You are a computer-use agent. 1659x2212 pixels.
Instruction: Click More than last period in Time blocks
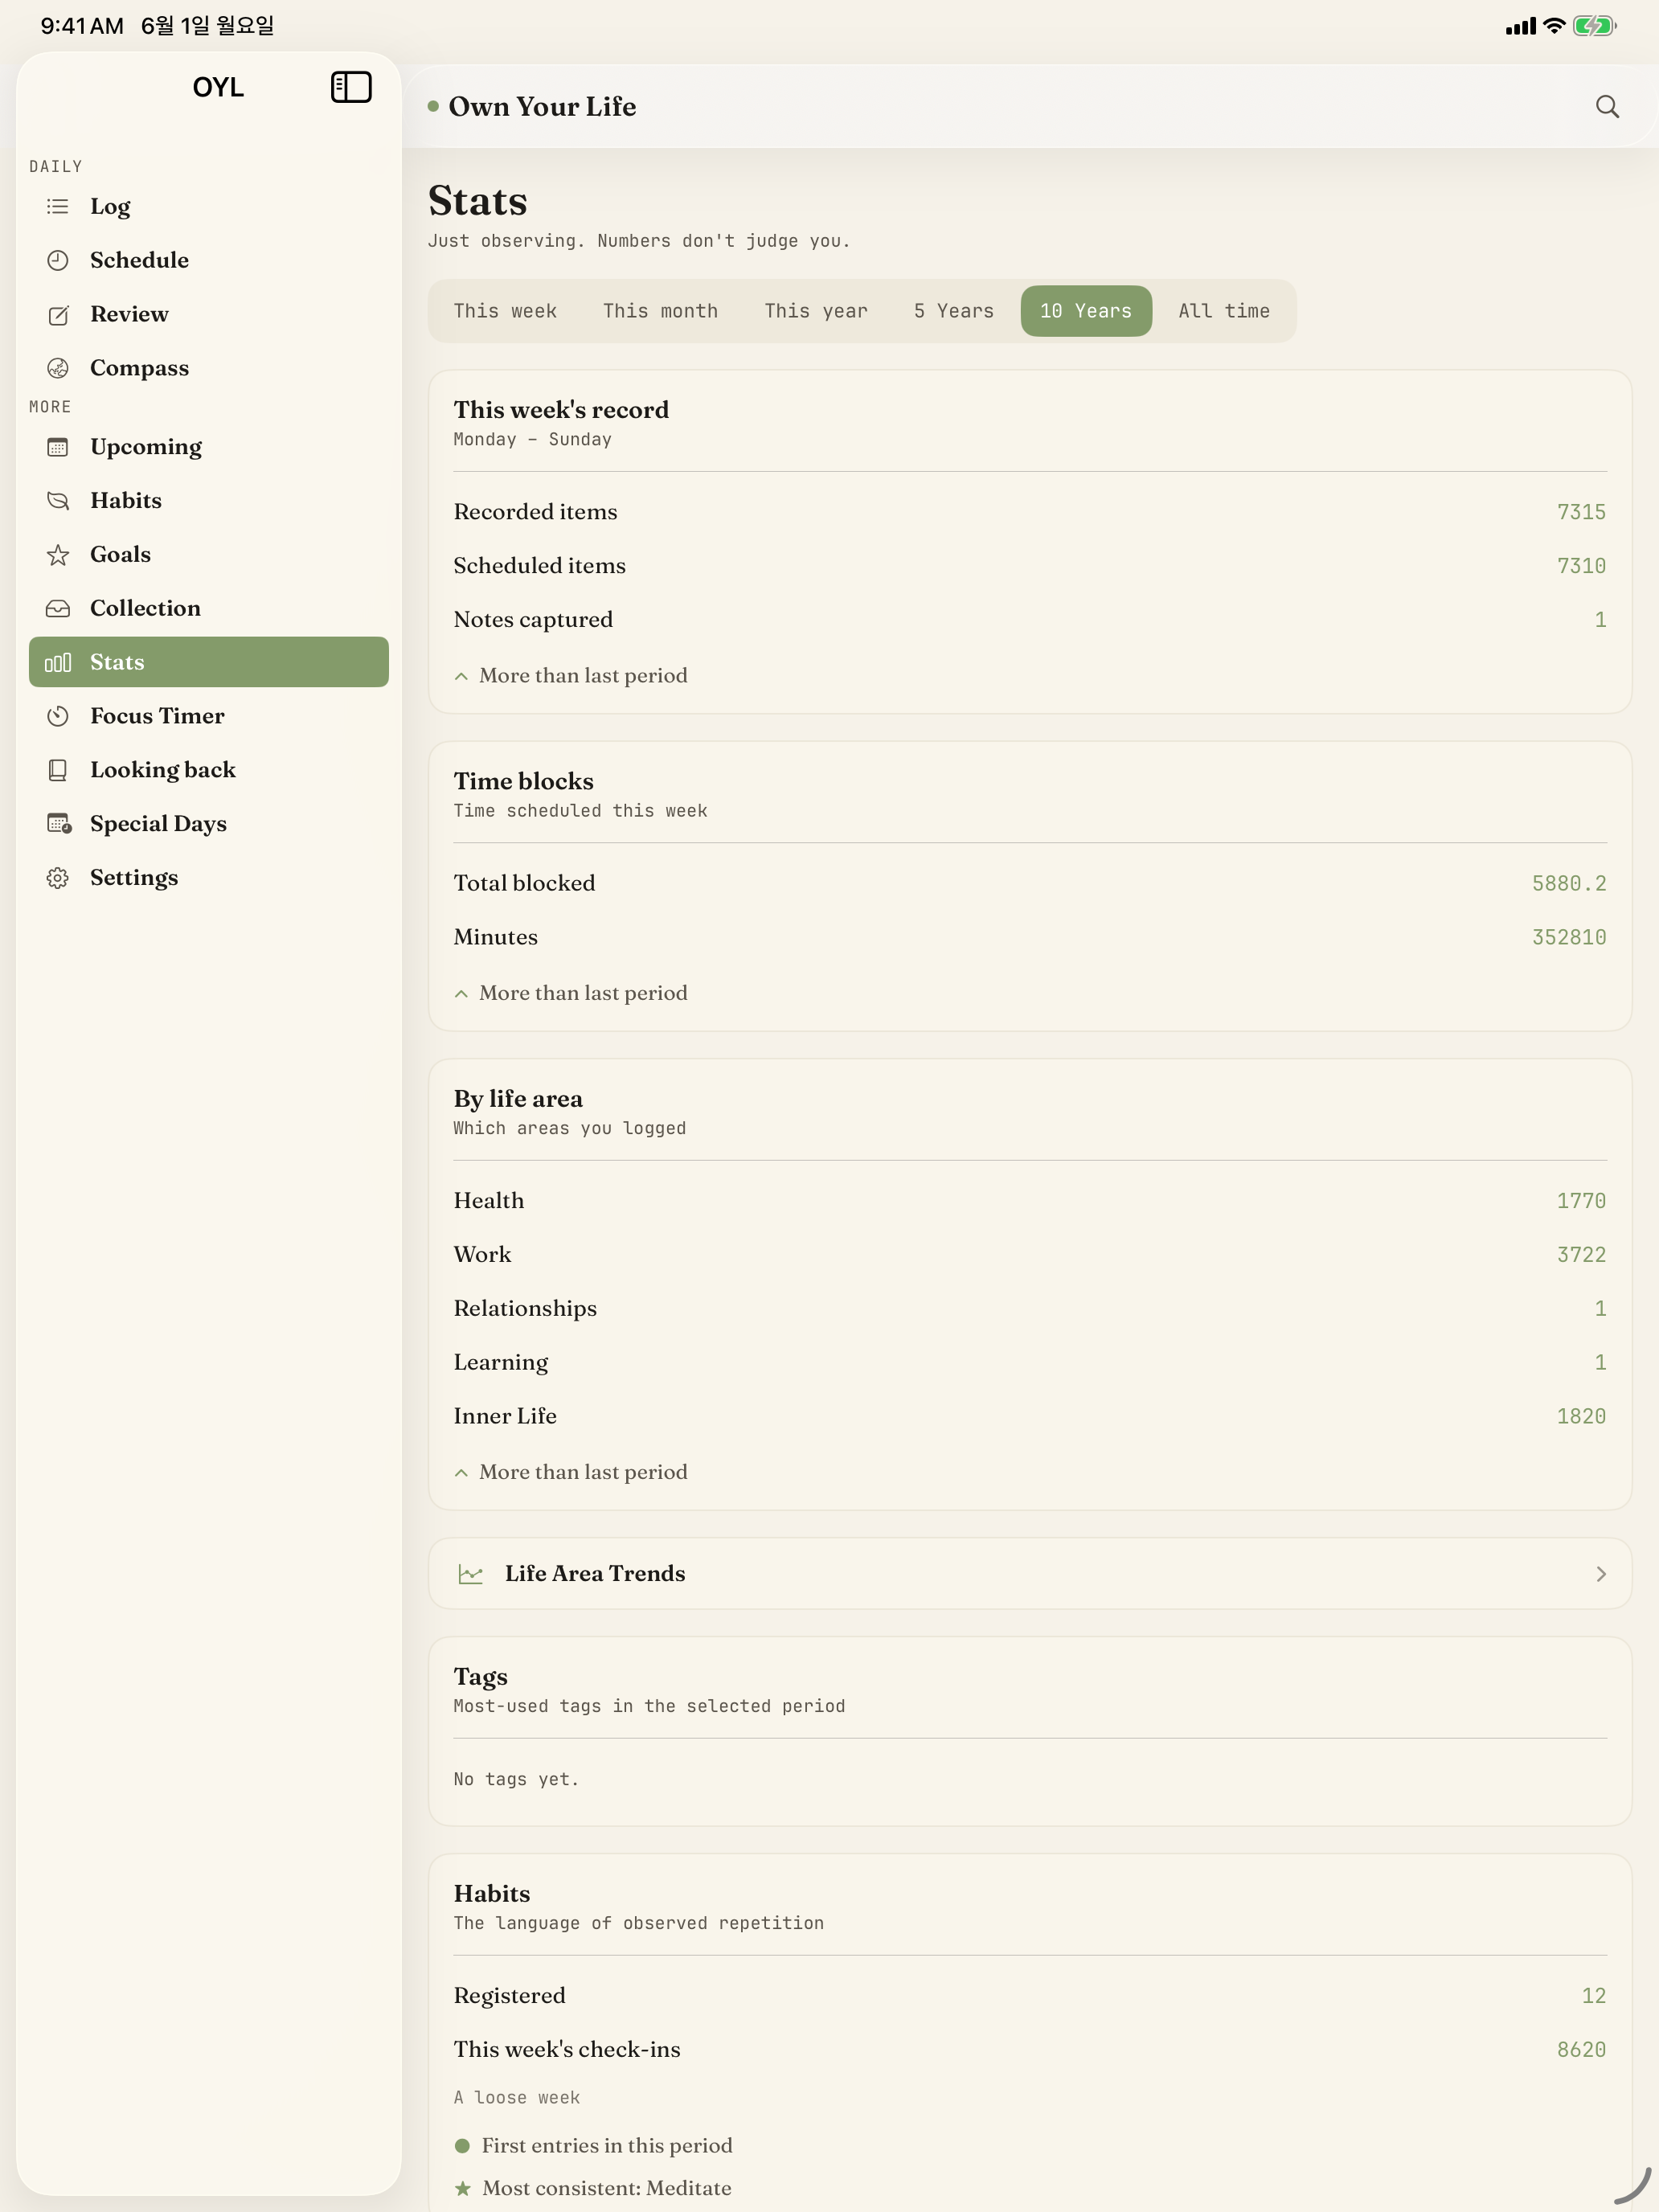pos(571,993)
